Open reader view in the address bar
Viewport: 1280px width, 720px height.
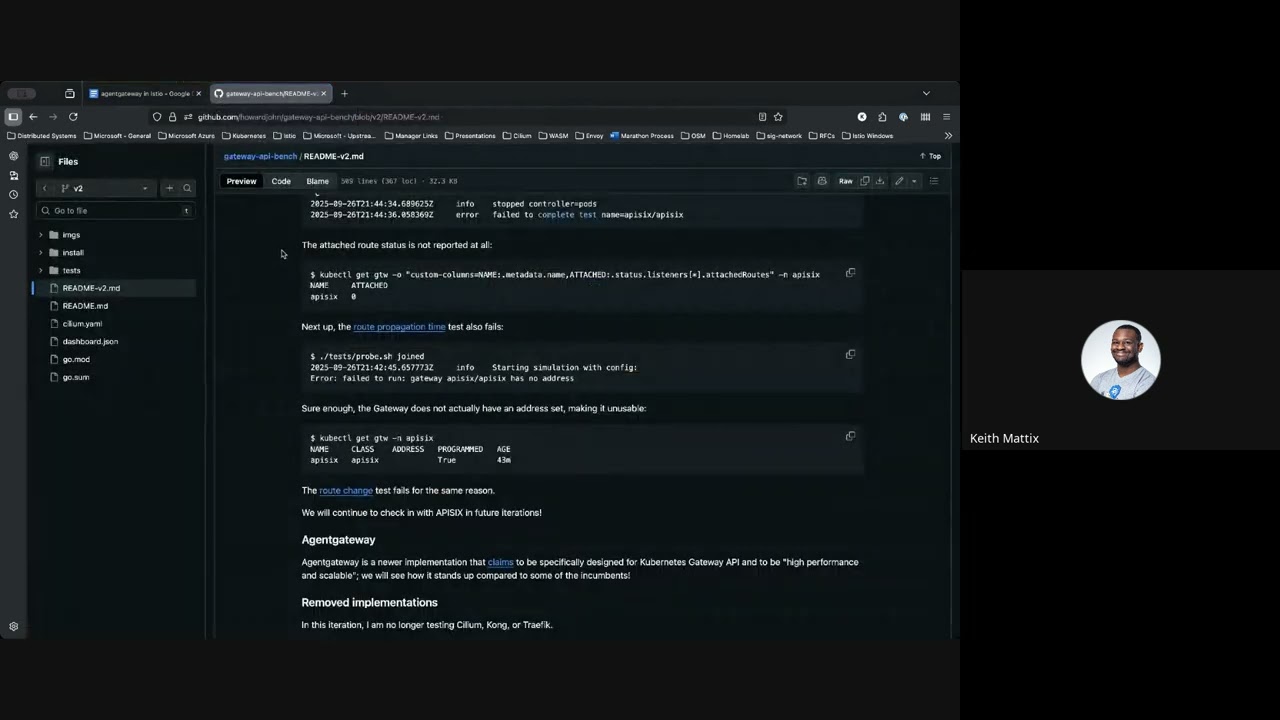pos(762,117)
